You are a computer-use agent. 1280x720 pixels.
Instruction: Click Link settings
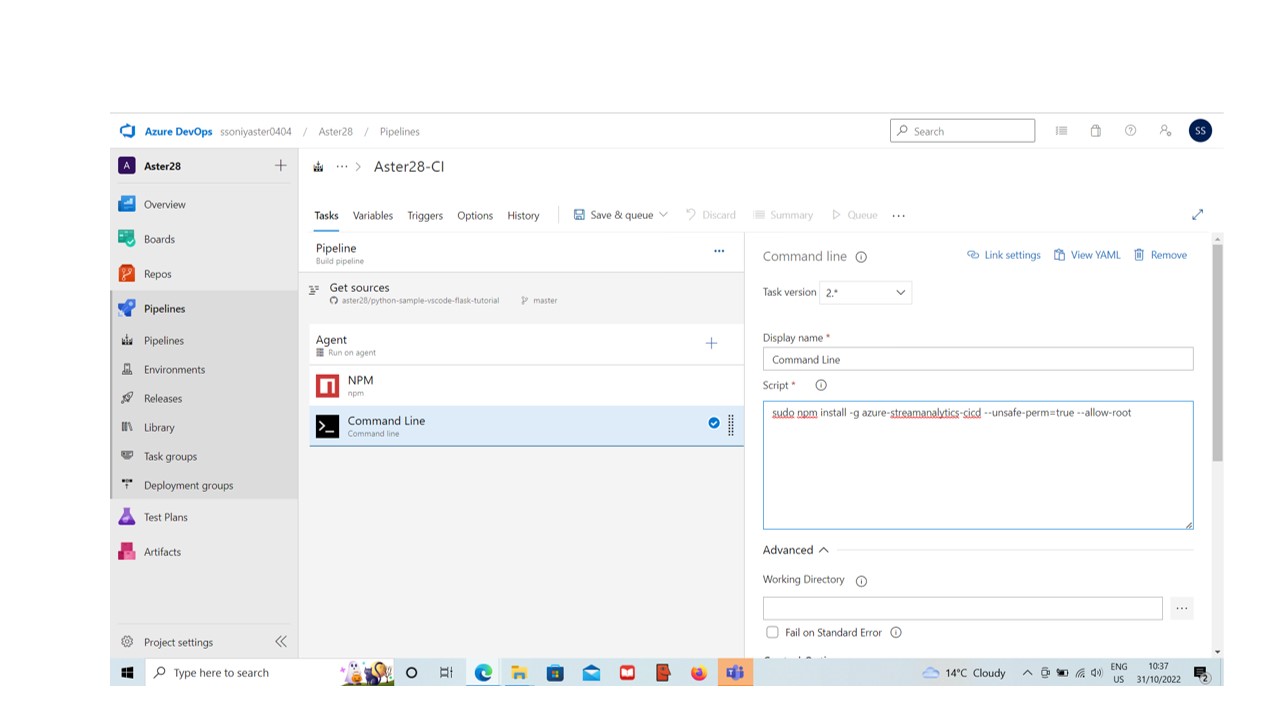(1003, 255)
